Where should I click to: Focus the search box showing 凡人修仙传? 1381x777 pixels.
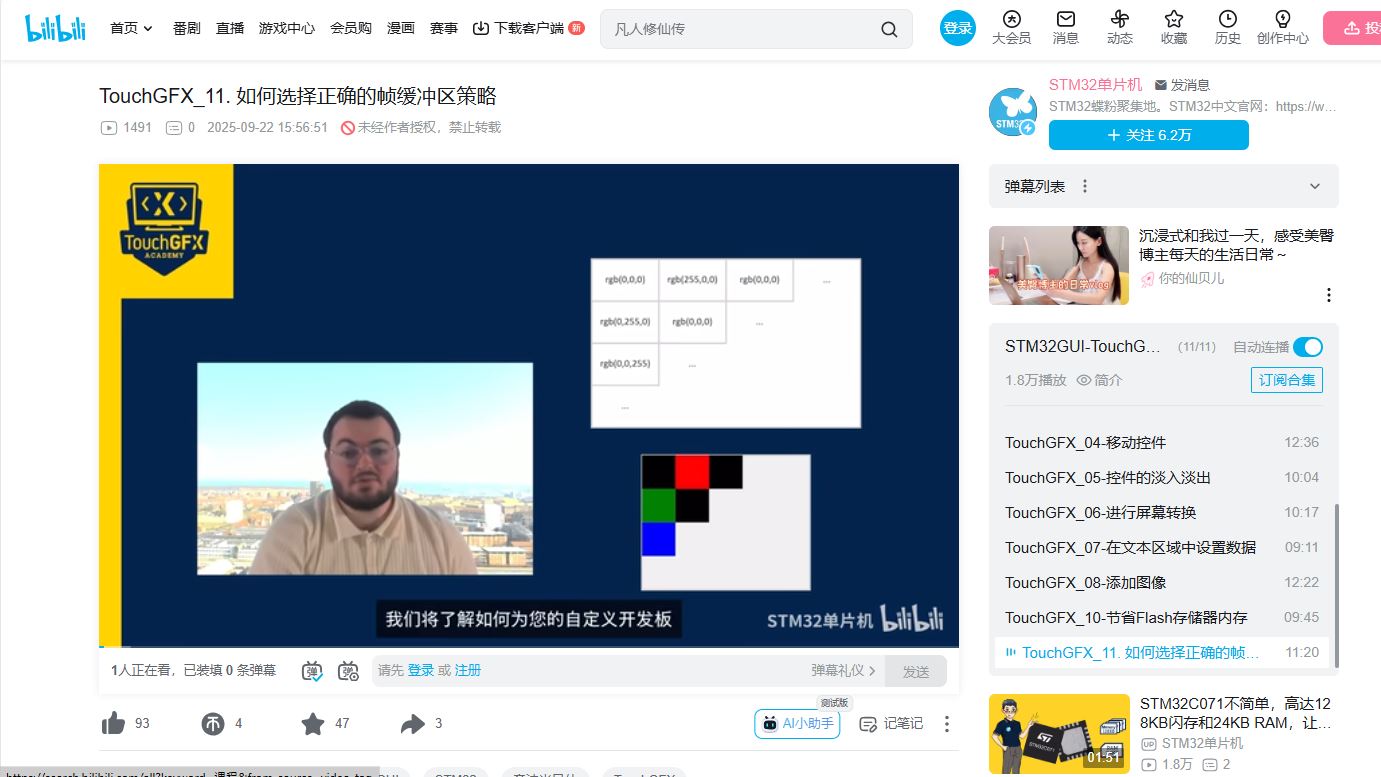tap(740, 29)
